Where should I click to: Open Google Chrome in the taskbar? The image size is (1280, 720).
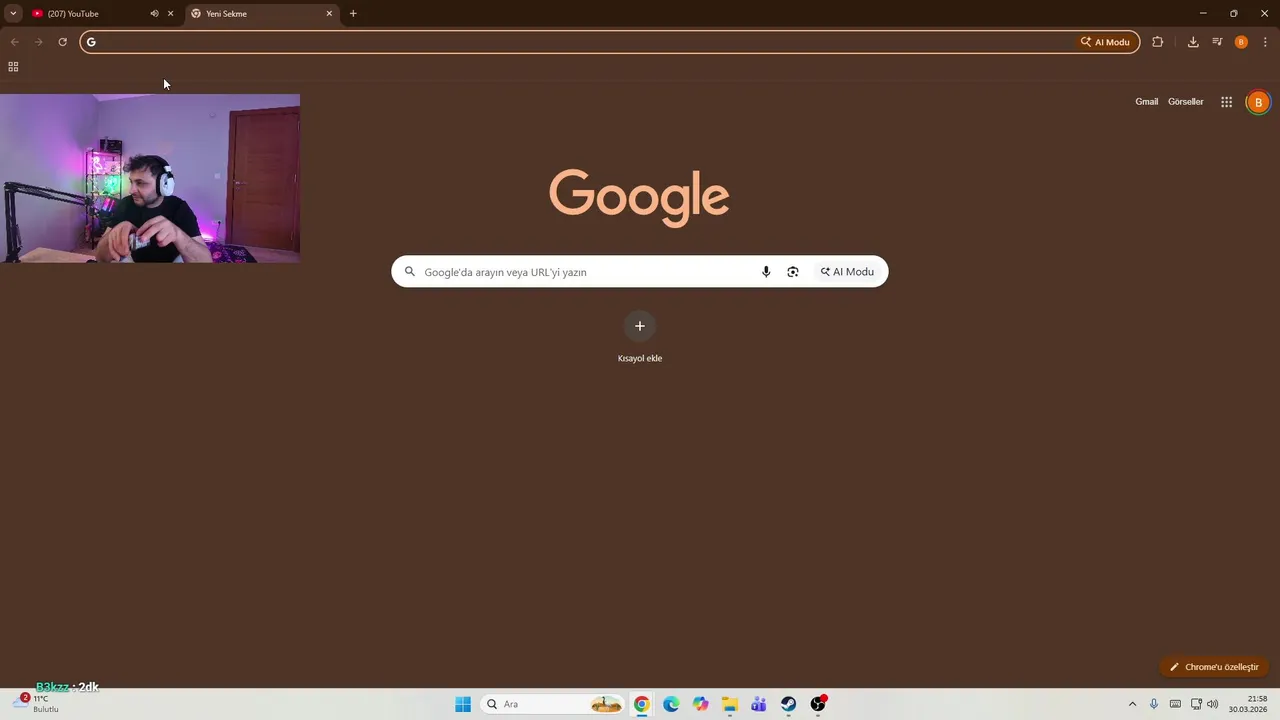(642, 704)
